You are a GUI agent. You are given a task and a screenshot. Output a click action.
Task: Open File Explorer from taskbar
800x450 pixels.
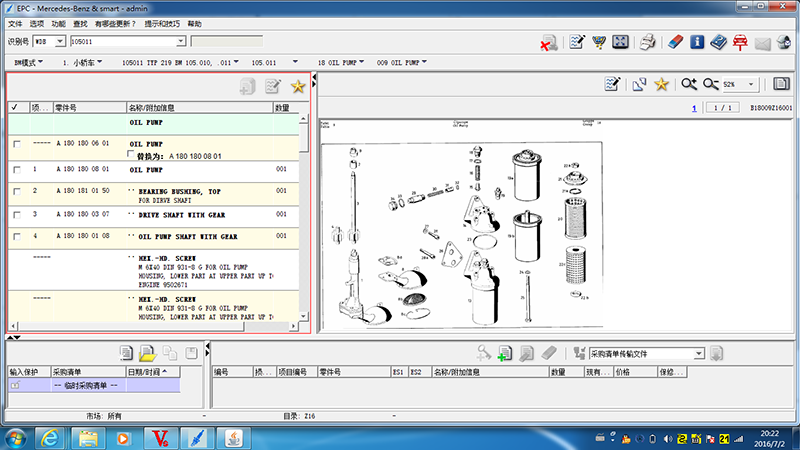tap(88, 438)
